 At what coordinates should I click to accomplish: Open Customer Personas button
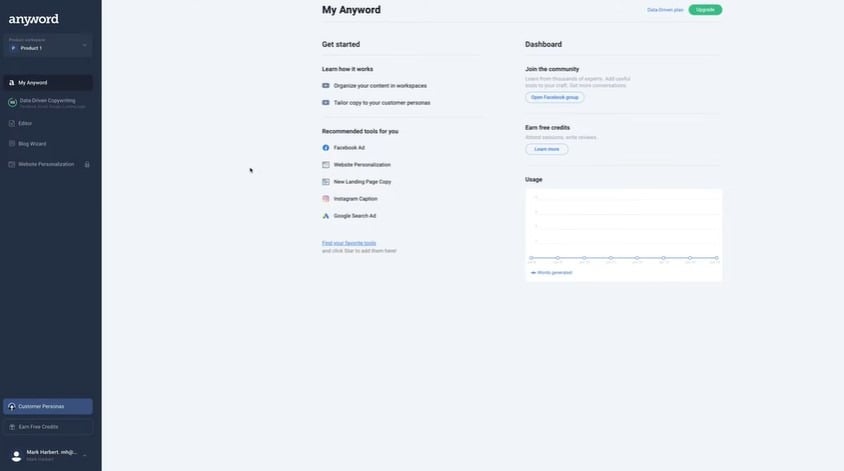(47, 406)
